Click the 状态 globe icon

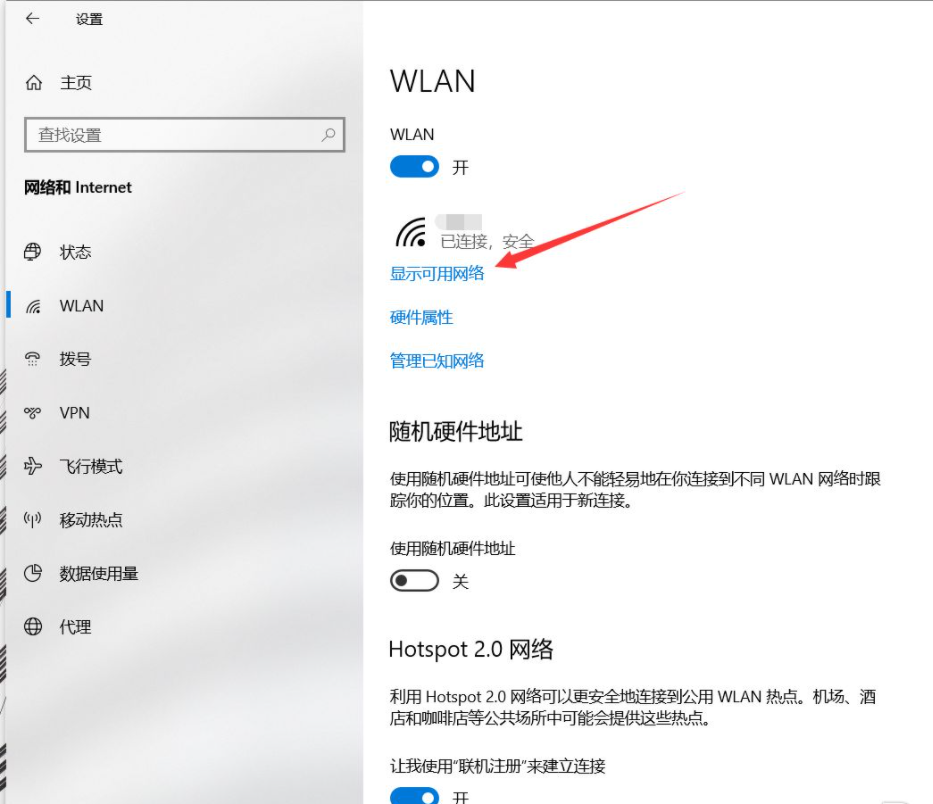click(x=33, y=252)
